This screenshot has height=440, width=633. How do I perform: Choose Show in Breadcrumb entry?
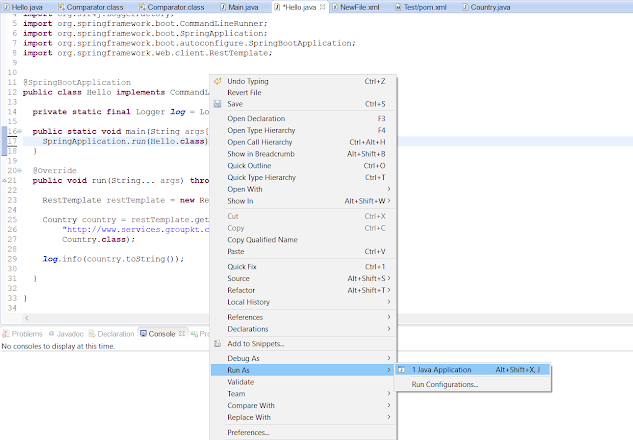303,154
